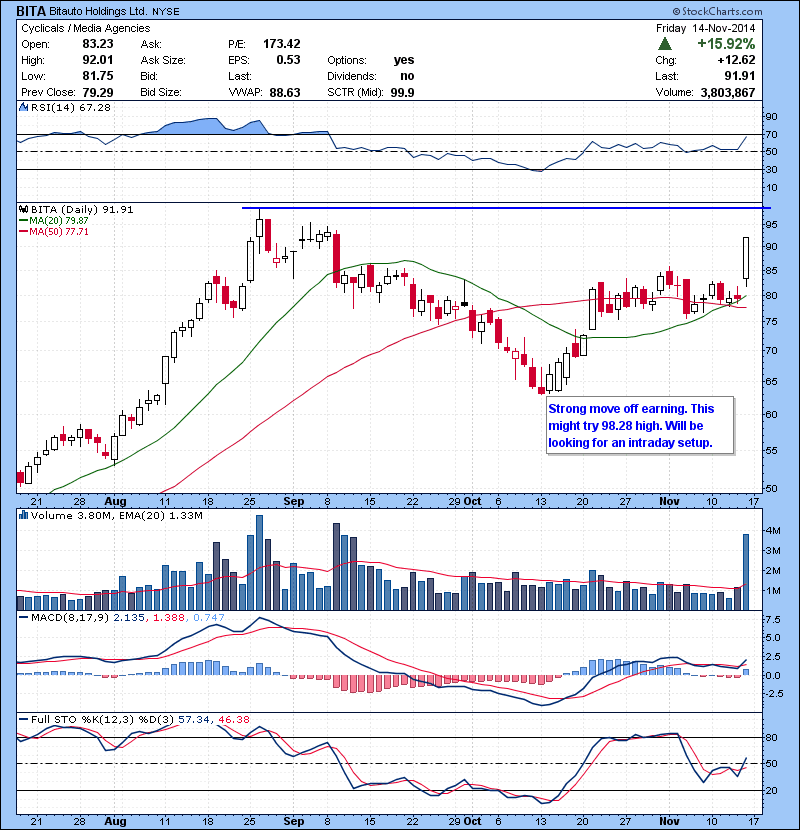Image resolution: width=800 pixels, height=830 pixels.
Task: Click the Open value 83.23
Action: coord(98,44)
